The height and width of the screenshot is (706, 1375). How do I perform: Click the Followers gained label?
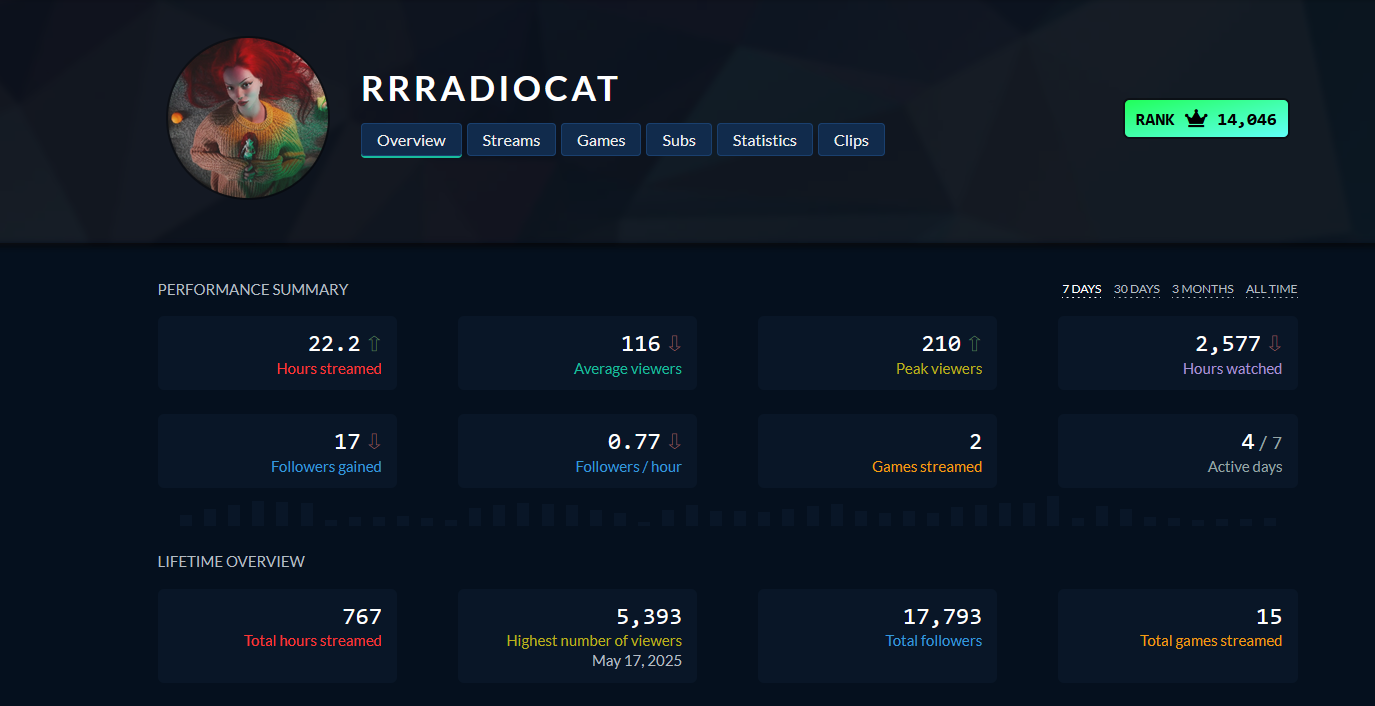click(326, 467)
